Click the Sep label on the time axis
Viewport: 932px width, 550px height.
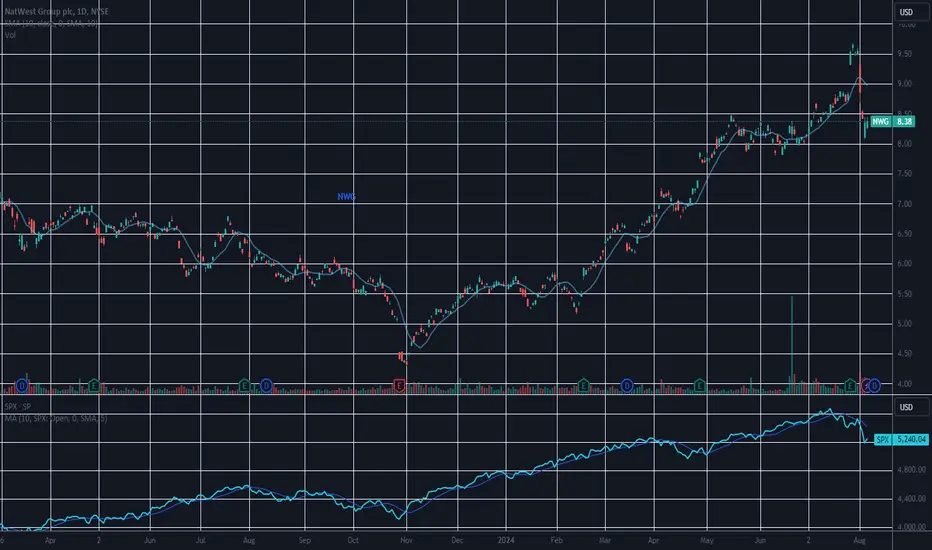(304, 540)
